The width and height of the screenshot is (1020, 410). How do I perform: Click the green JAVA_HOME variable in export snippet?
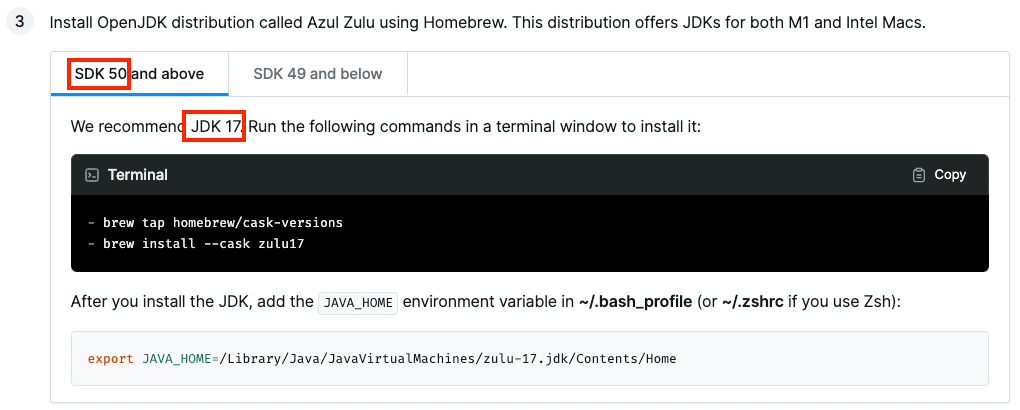coord(177,359)
